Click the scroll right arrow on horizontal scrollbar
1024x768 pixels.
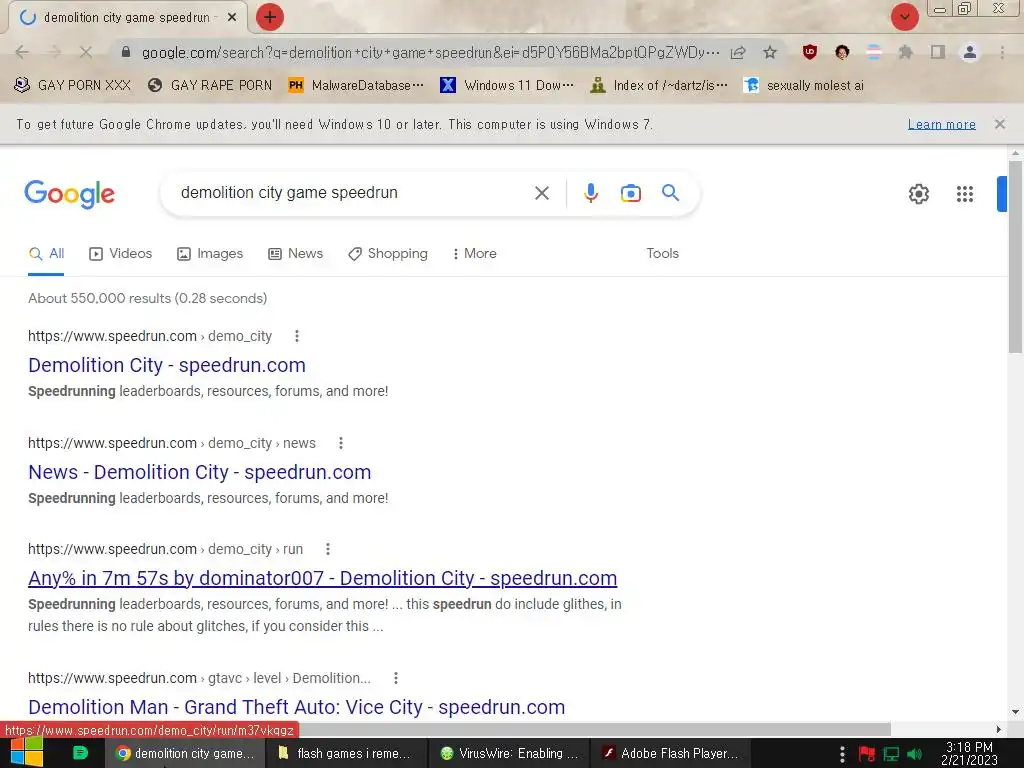click(999, 729)
